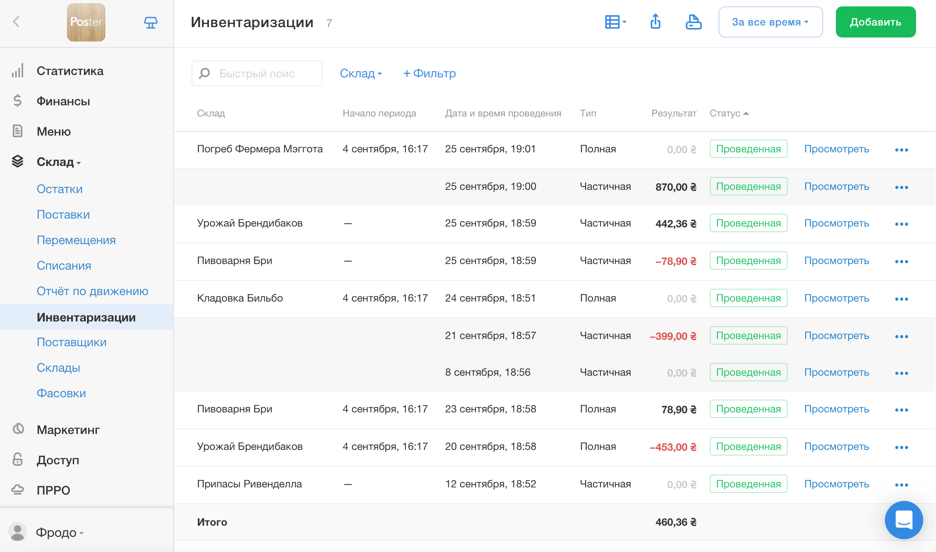
Task: Expand the 'За все время' period dropdown
Action: [770, 22]
